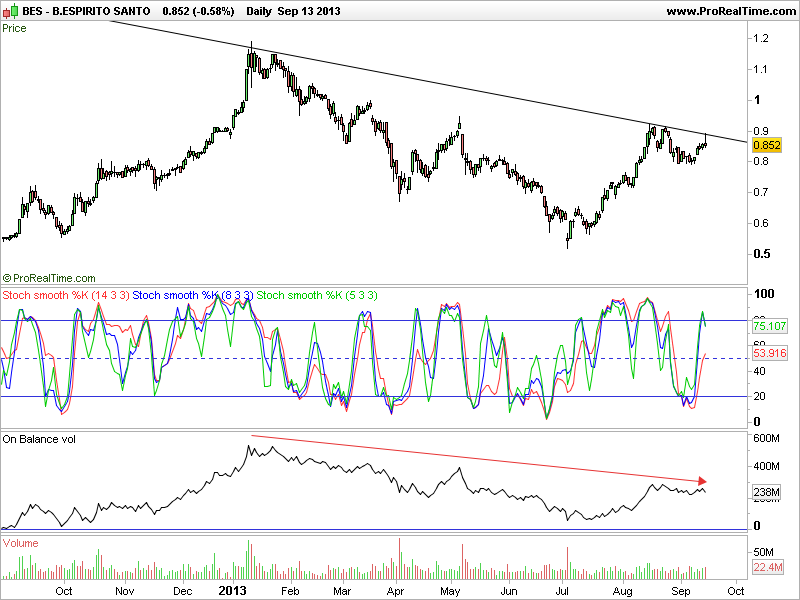Screen dimensions: 800x600
Task: Click the Aug month label on time axis
Action: [622, 591]
